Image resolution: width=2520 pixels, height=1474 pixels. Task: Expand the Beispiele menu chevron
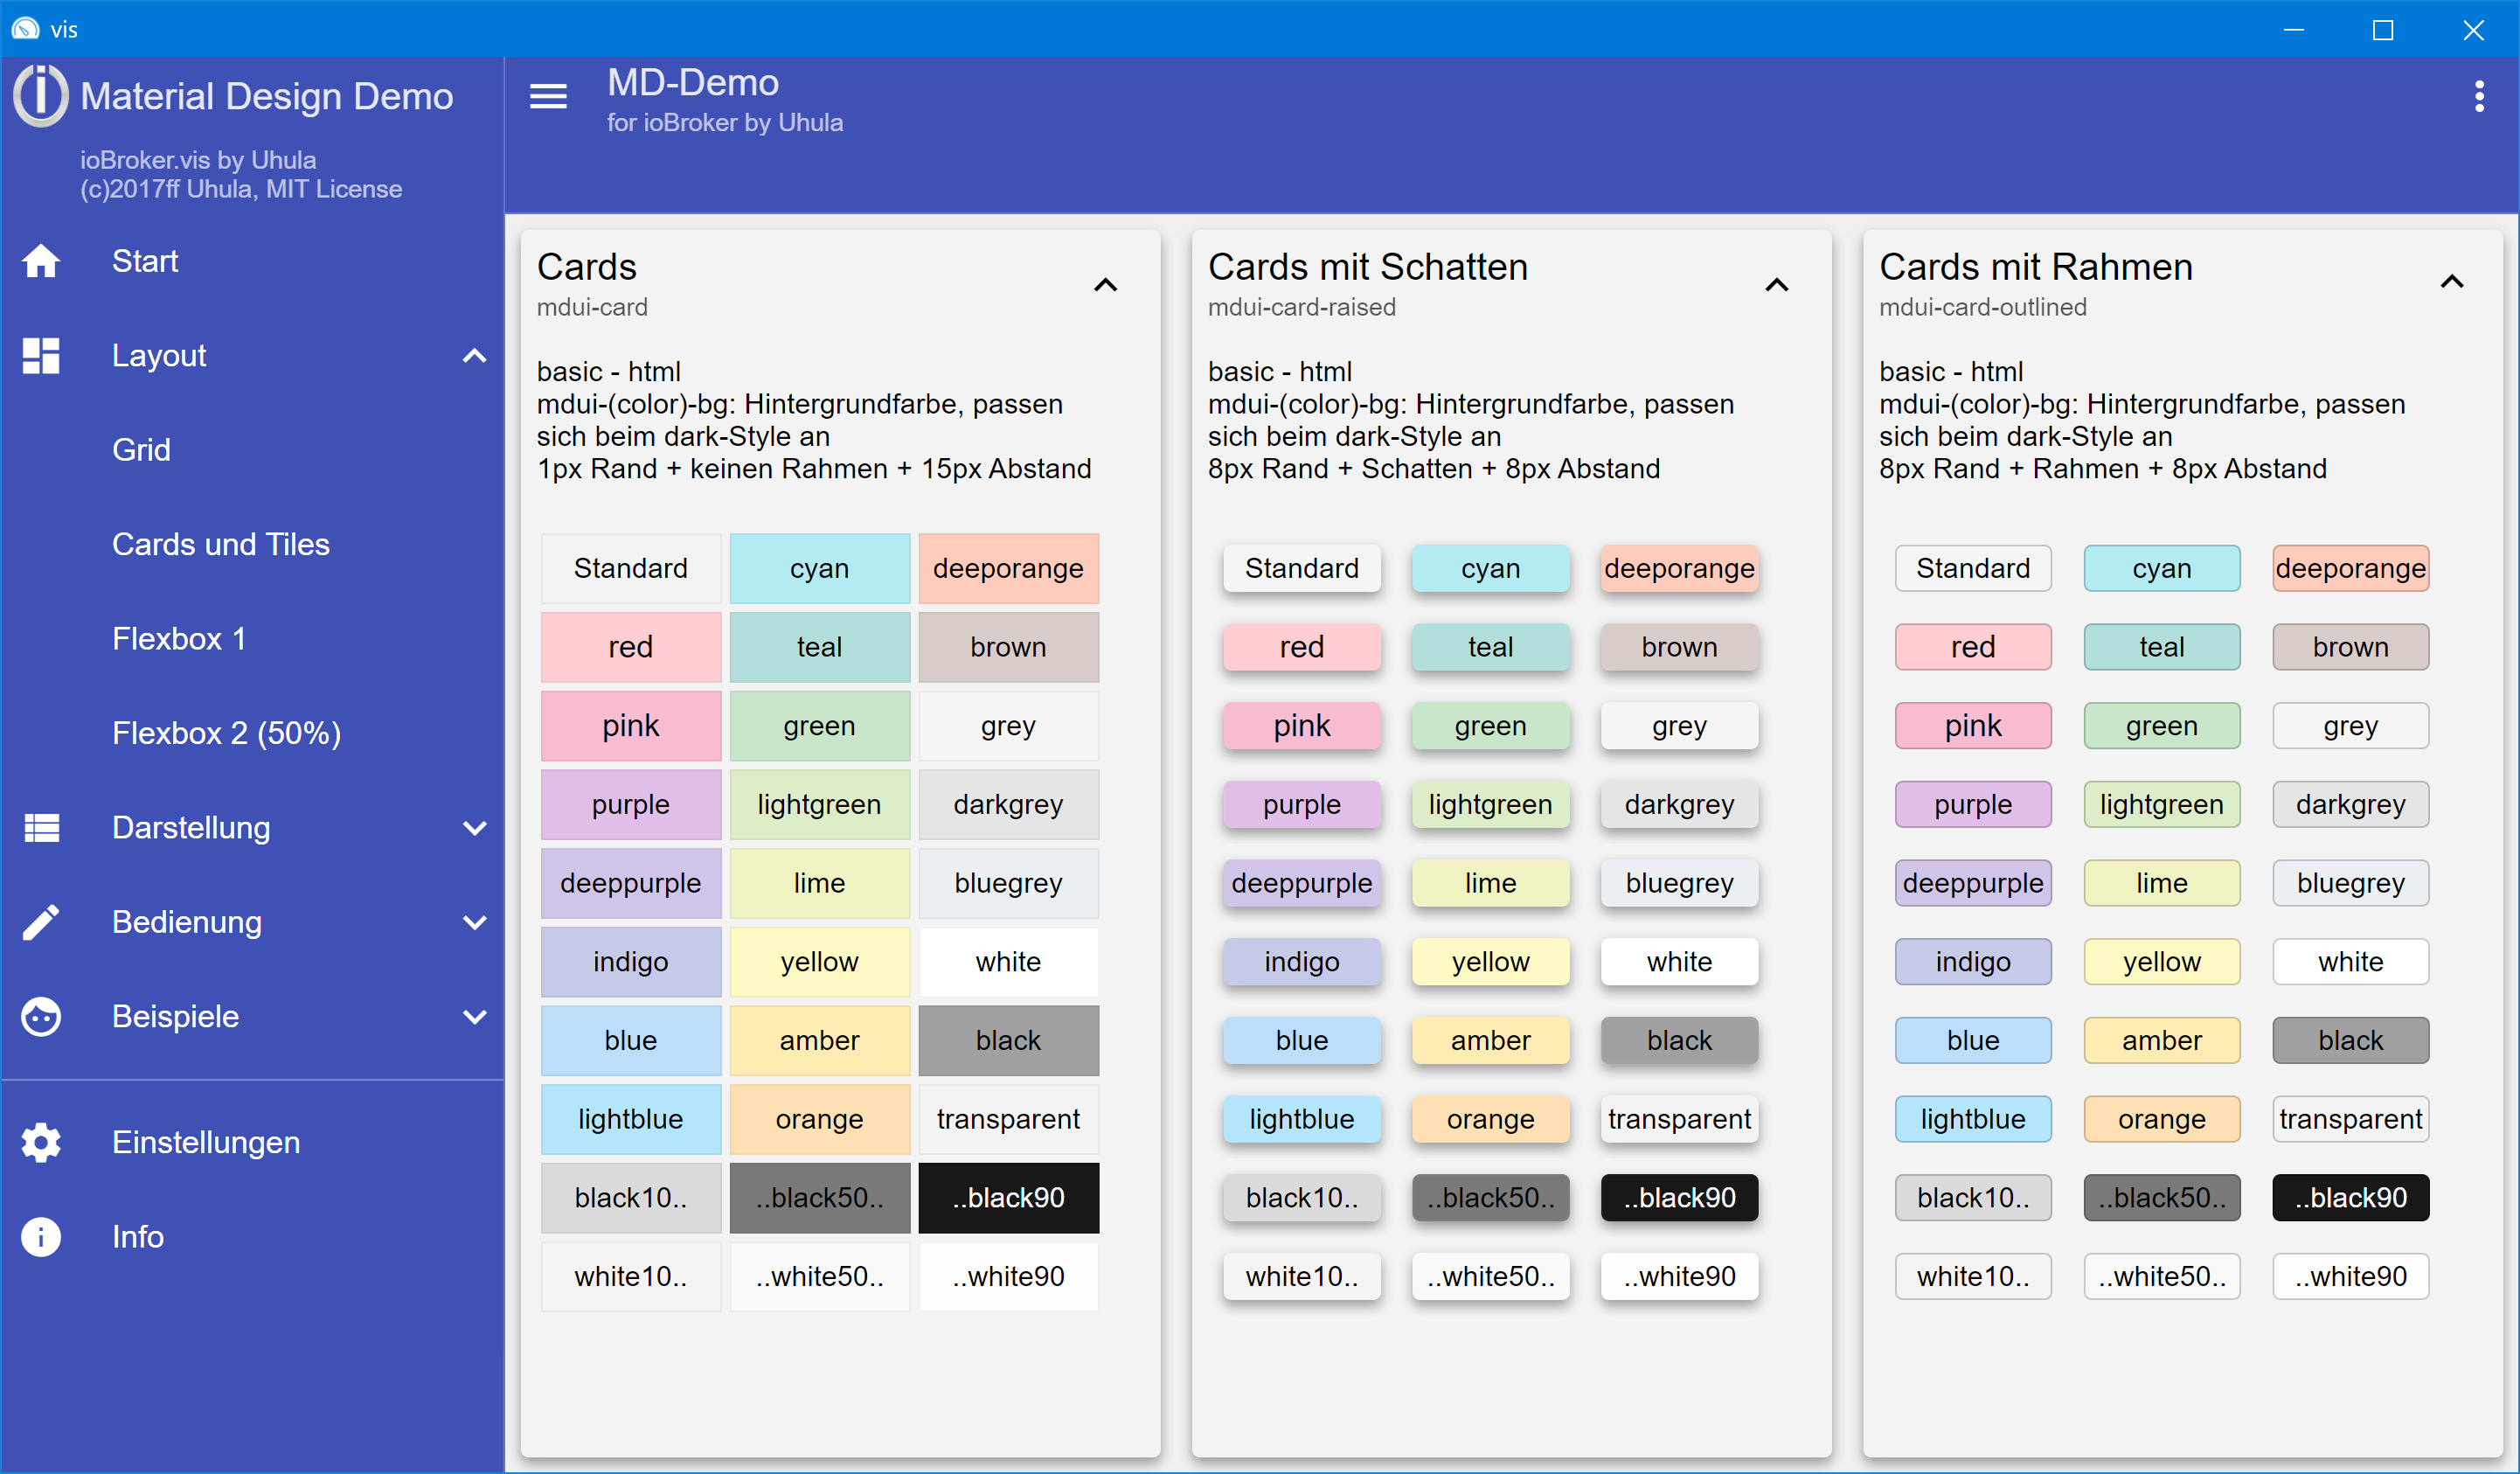click(475, 1016)
